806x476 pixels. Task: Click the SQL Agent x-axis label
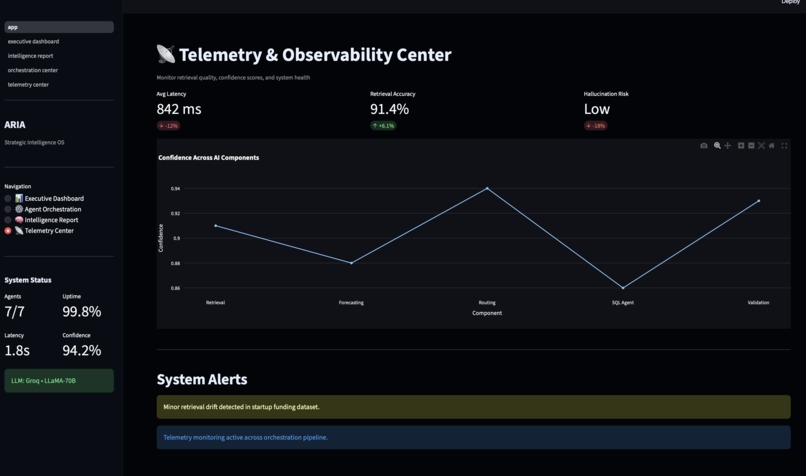pyautogui.click(x=623, y=303)
